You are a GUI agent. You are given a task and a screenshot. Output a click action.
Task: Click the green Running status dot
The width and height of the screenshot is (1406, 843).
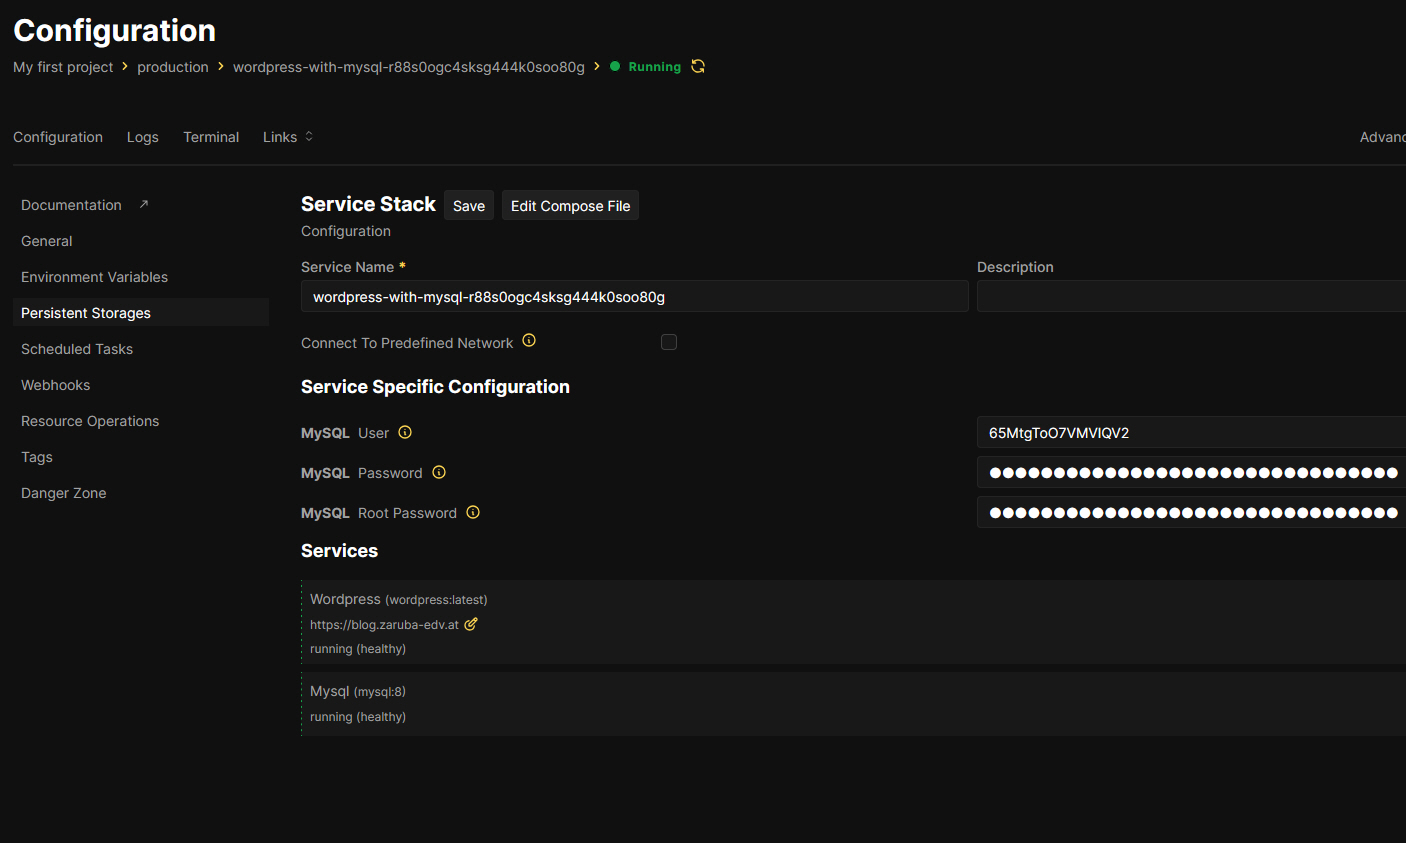615,66
